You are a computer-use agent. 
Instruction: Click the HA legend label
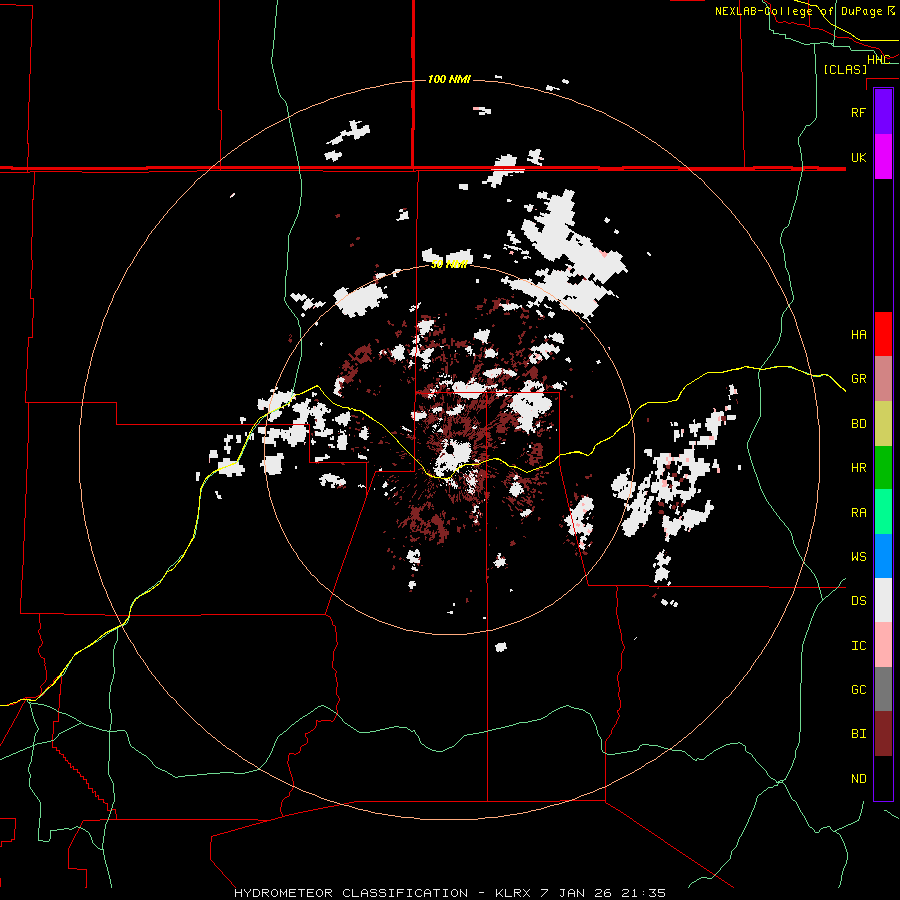859,334
